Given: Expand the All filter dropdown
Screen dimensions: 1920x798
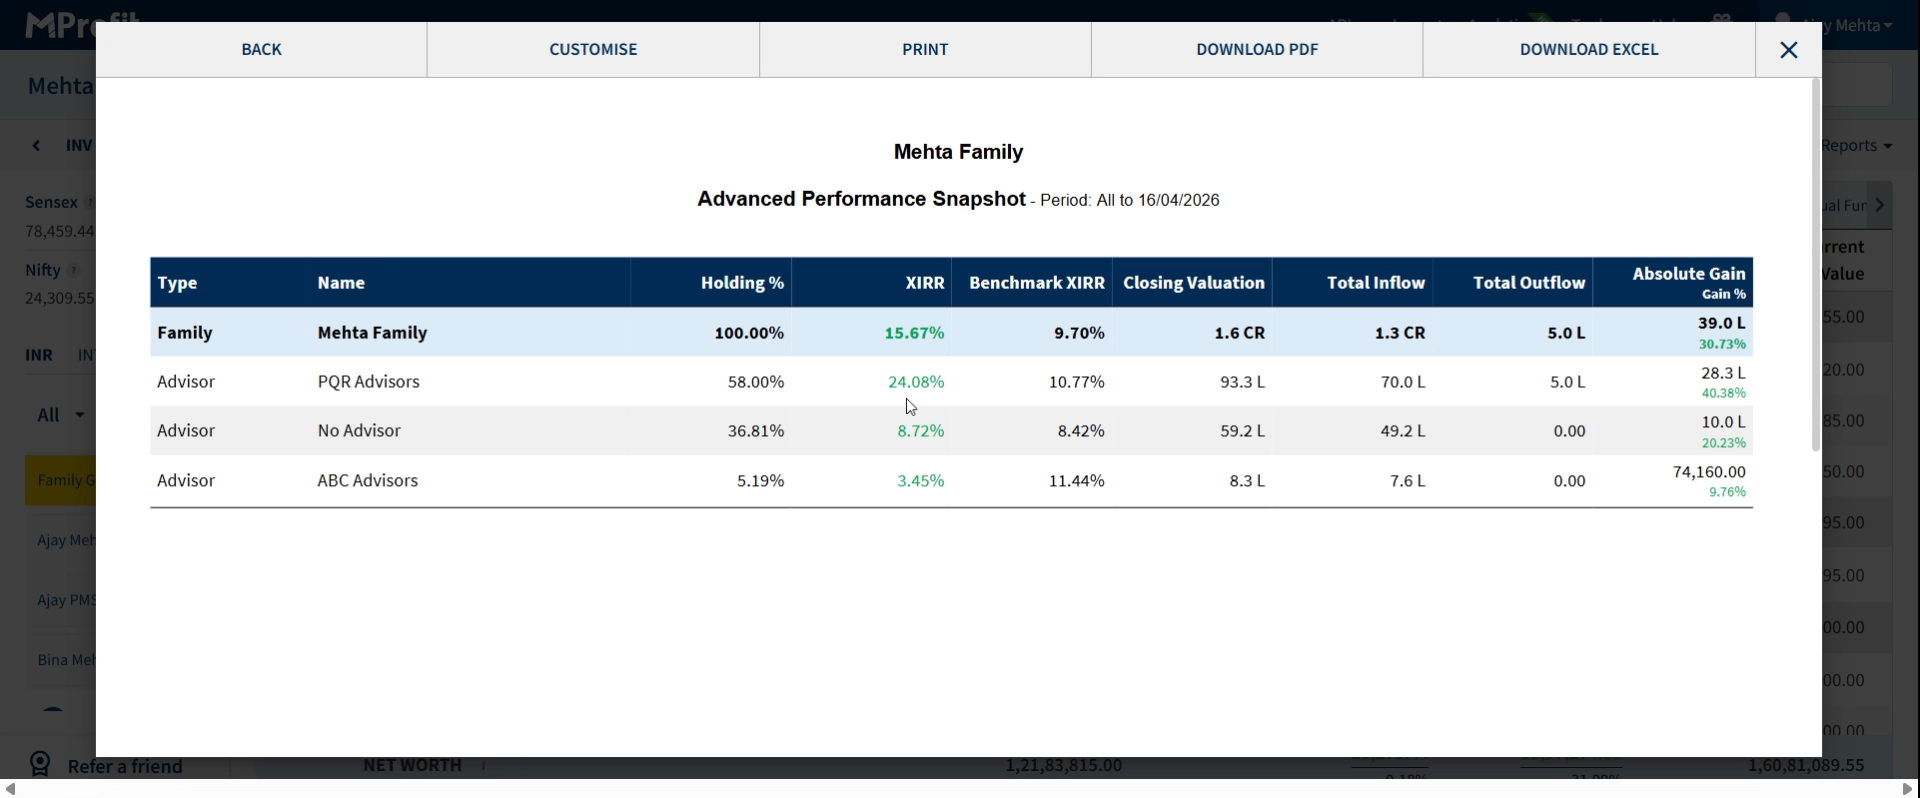Looking at the screenshot, I should click(61, 415).
